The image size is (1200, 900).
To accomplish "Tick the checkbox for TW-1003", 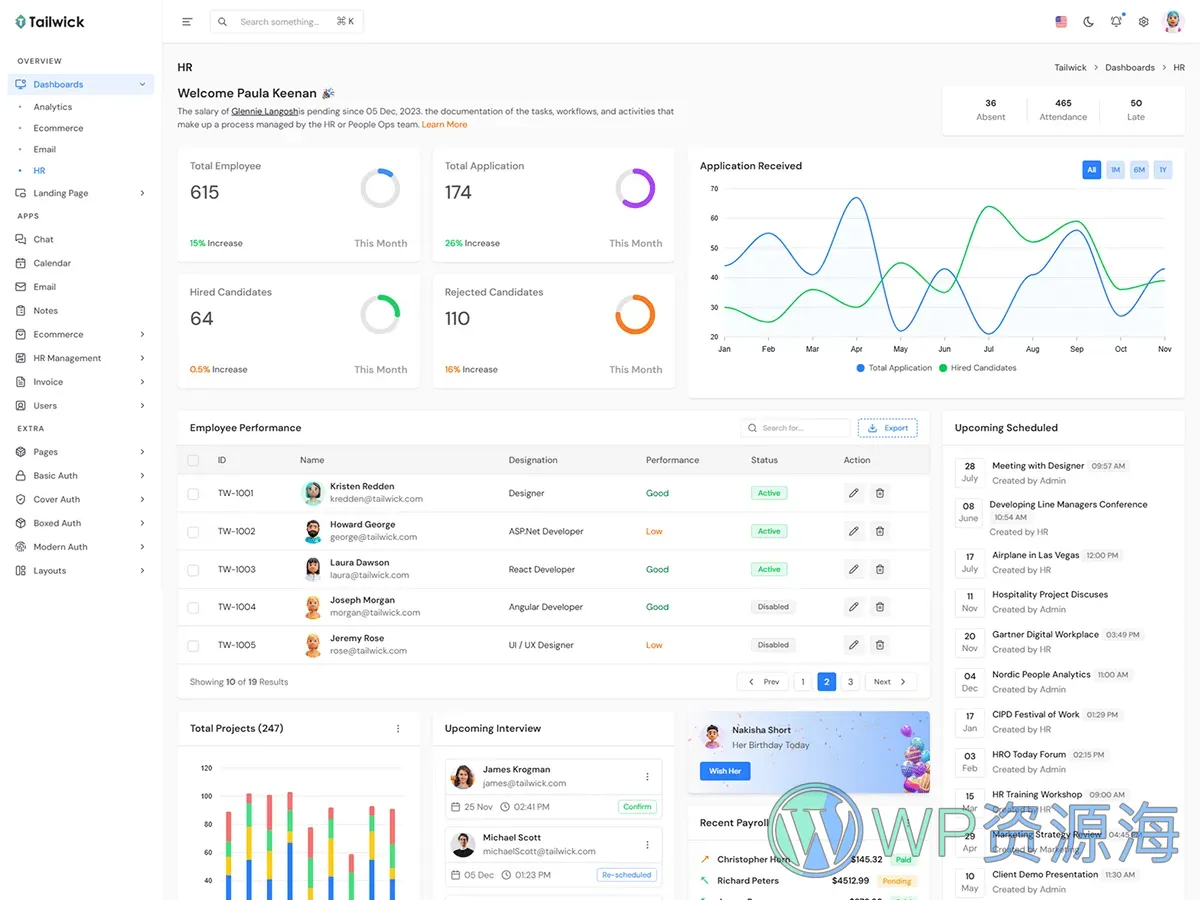I will tap(193, 569).
